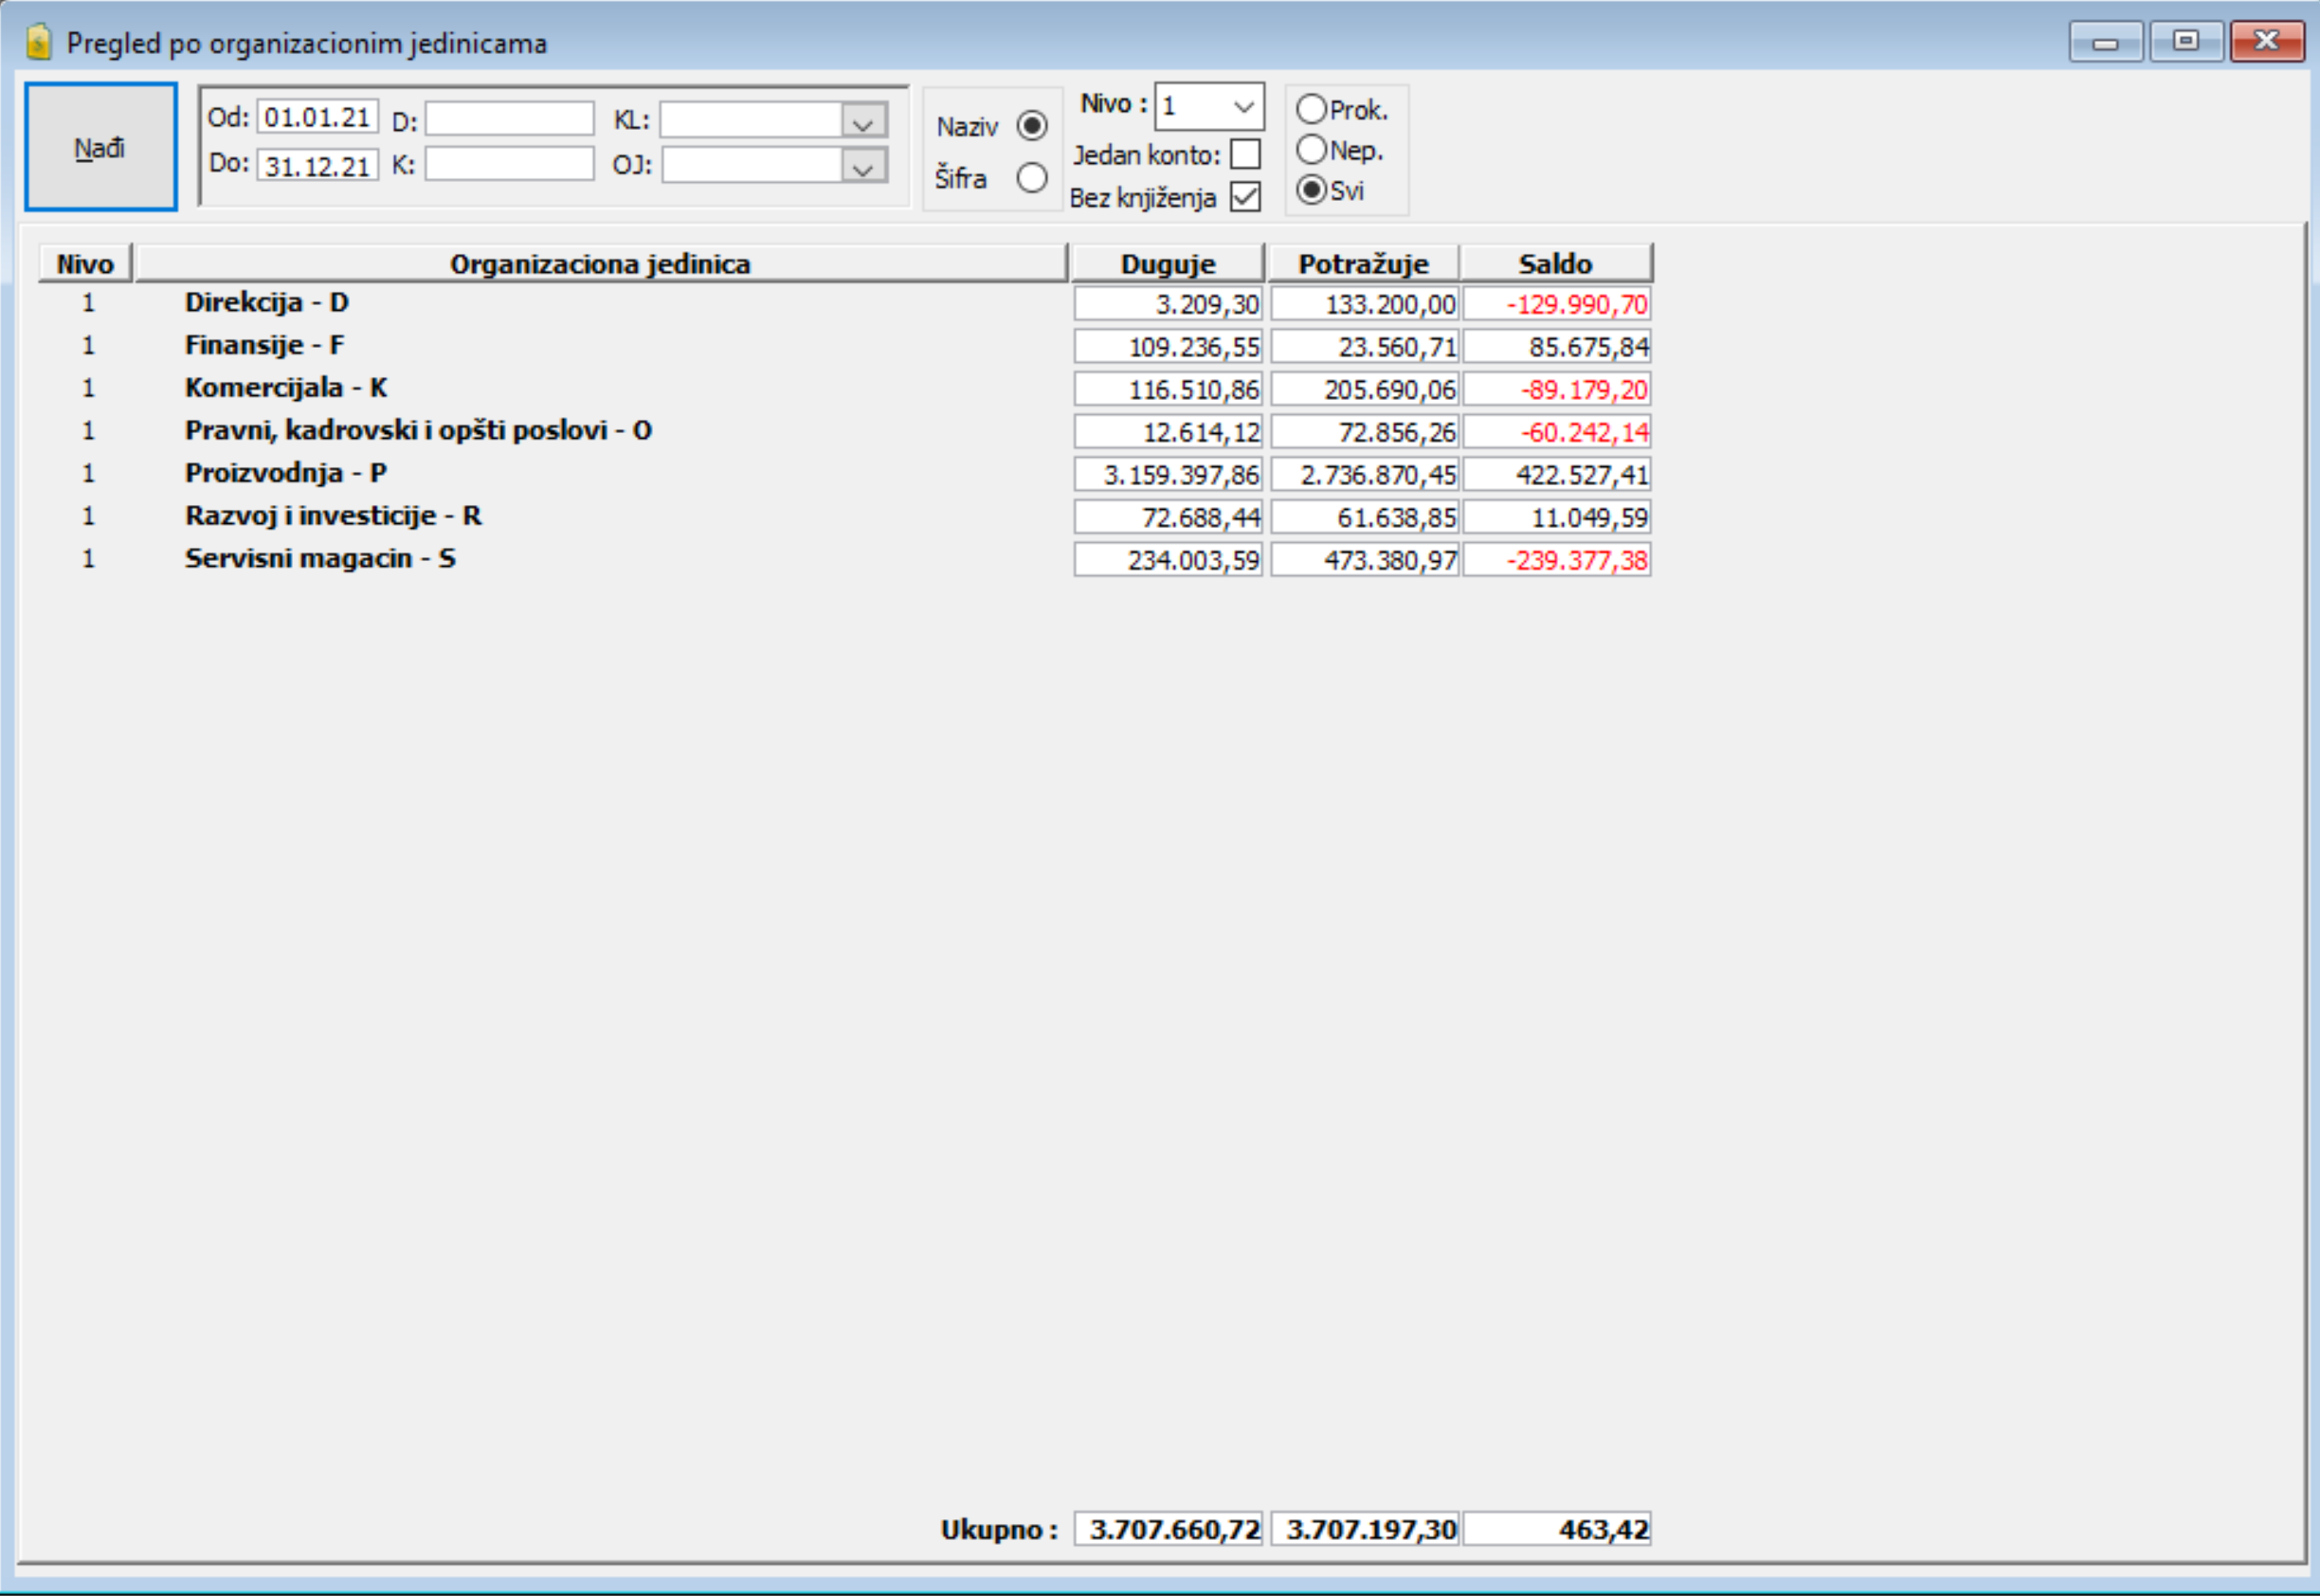Click Razvoj potražuje value 61.638,85
The width and height of the screenshot is (2320, 1596).
pos(1365,517)
